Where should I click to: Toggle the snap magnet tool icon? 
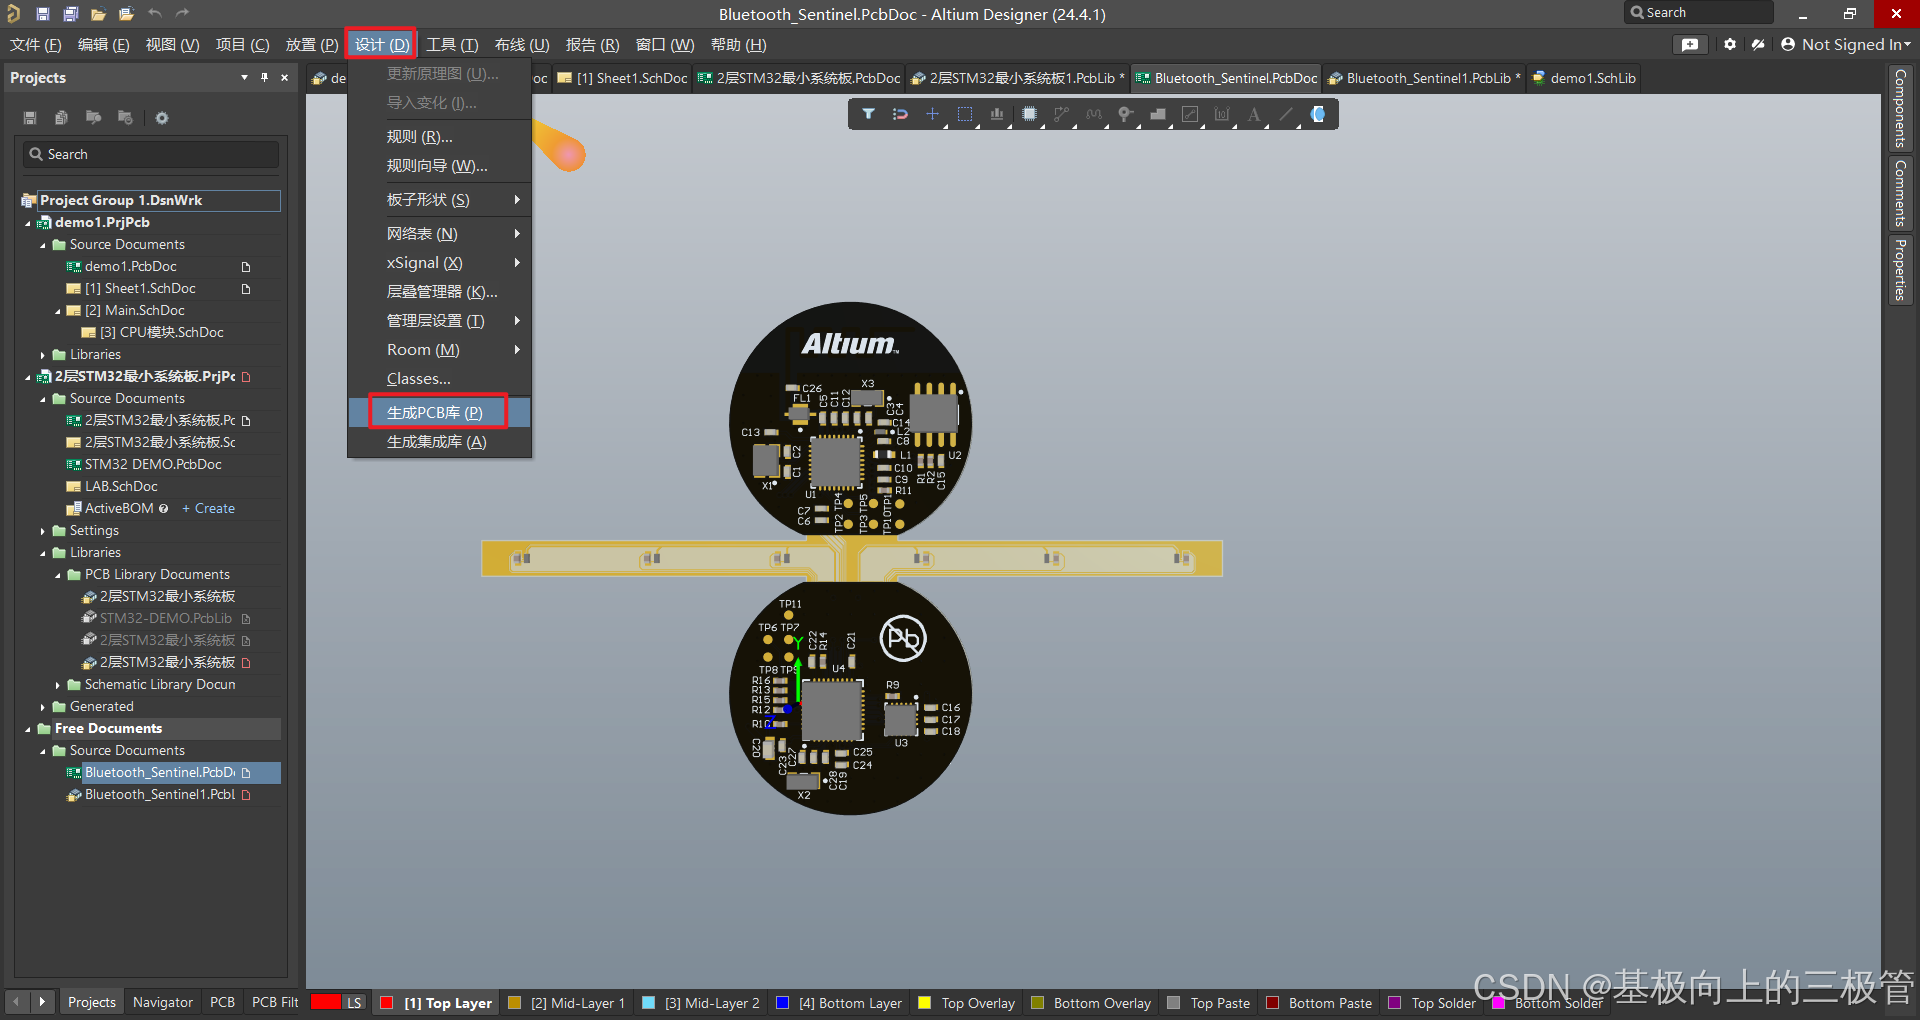pos(900,114)
